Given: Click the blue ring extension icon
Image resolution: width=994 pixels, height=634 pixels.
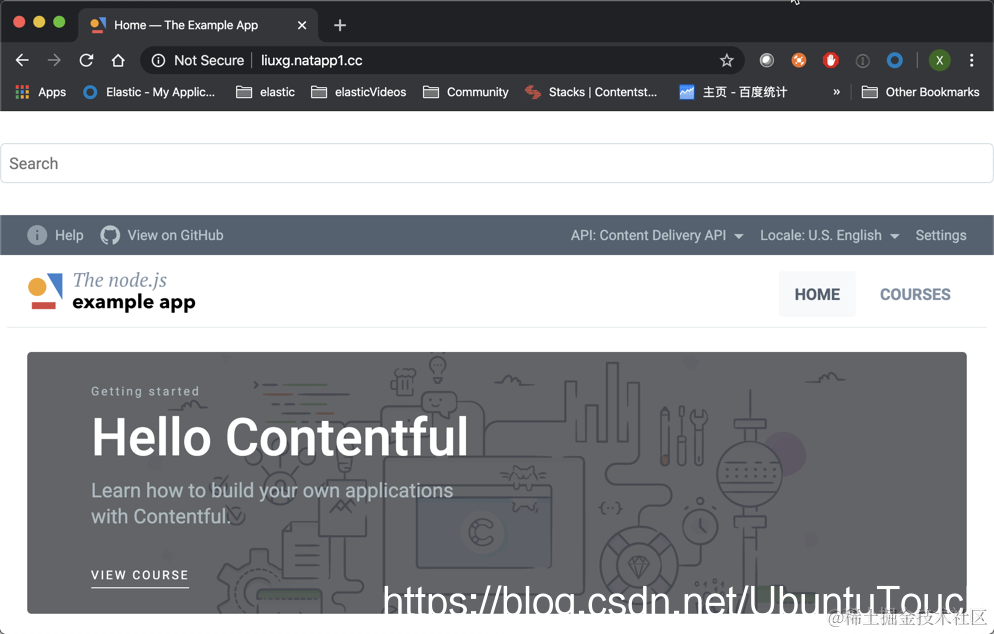Looking at the screenshot, I should pos(894,60).
